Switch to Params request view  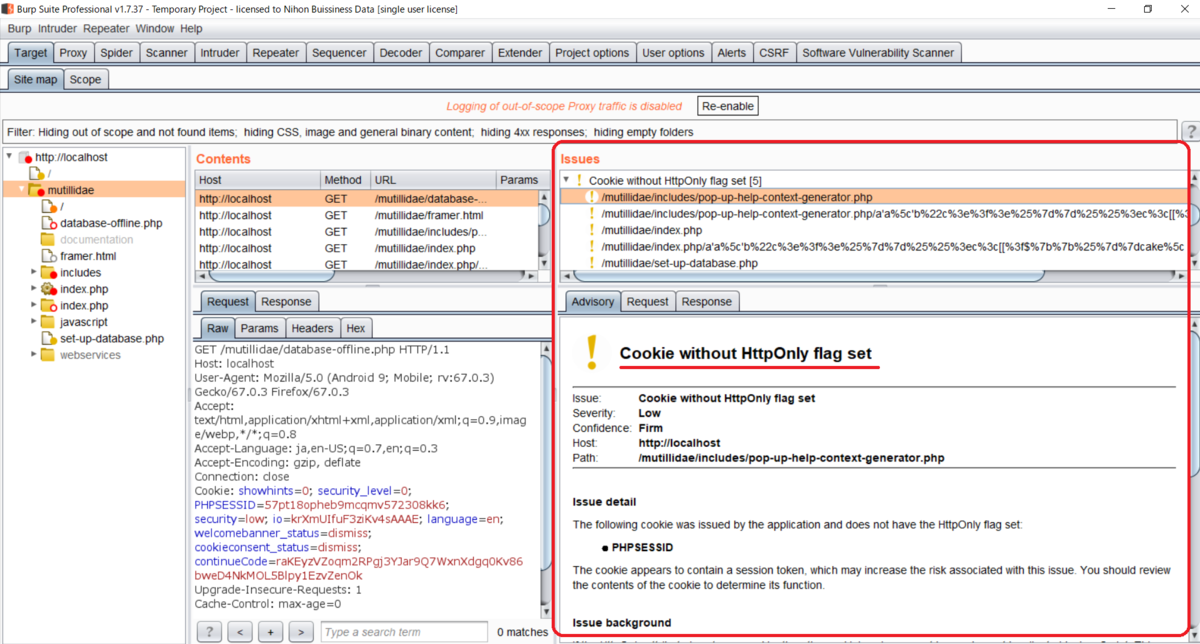pos(260,328)
